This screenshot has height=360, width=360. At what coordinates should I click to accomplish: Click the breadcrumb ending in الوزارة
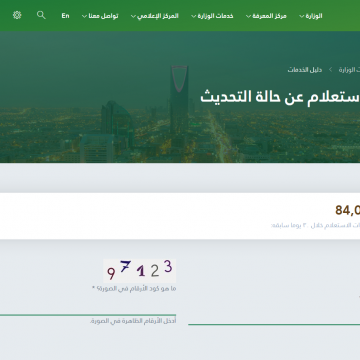tap(349, 70)
